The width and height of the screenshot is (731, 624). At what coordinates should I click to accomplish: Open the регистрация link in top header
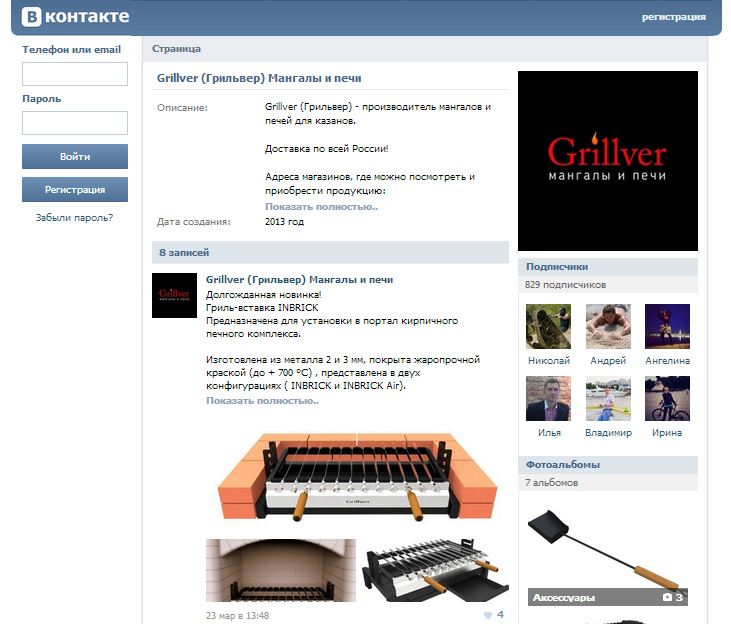point(673,17)
